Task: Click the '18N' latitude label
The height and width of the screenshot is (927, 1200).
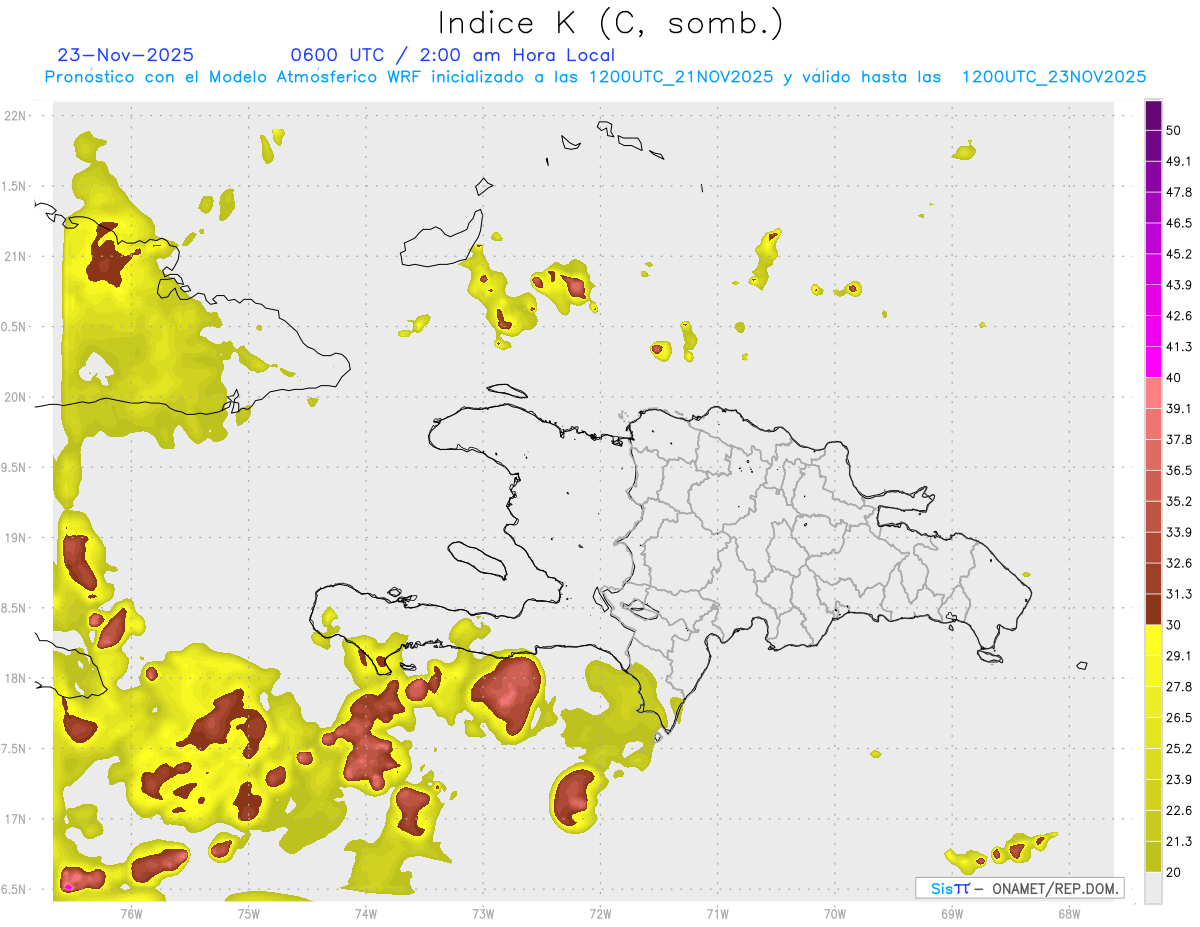Action: coord(16,678)
